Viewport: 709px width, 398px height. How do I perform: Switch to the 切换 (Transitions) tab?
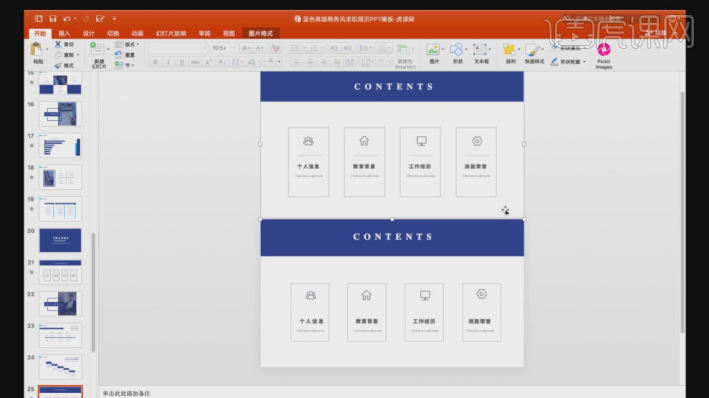pos(113,33)
